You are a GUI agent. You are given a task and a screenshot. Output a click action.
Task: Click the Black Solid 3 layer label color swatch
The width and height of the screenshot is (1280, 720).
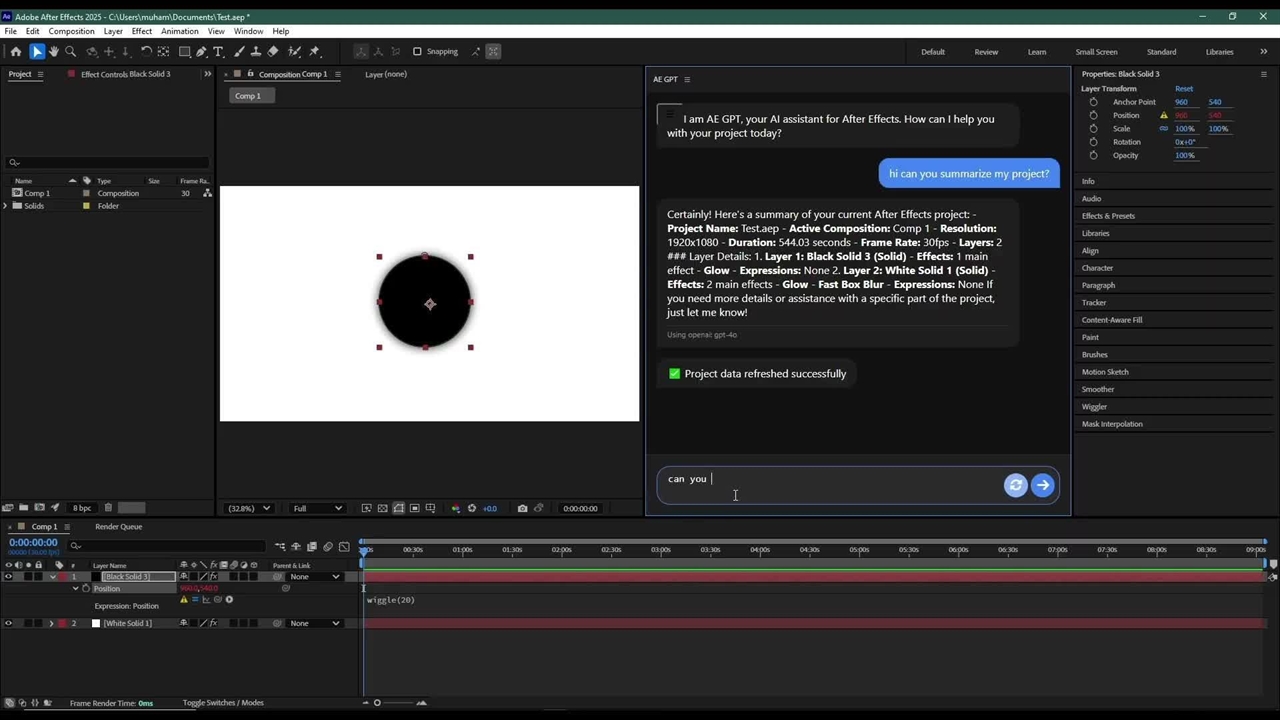pos(61,577)
